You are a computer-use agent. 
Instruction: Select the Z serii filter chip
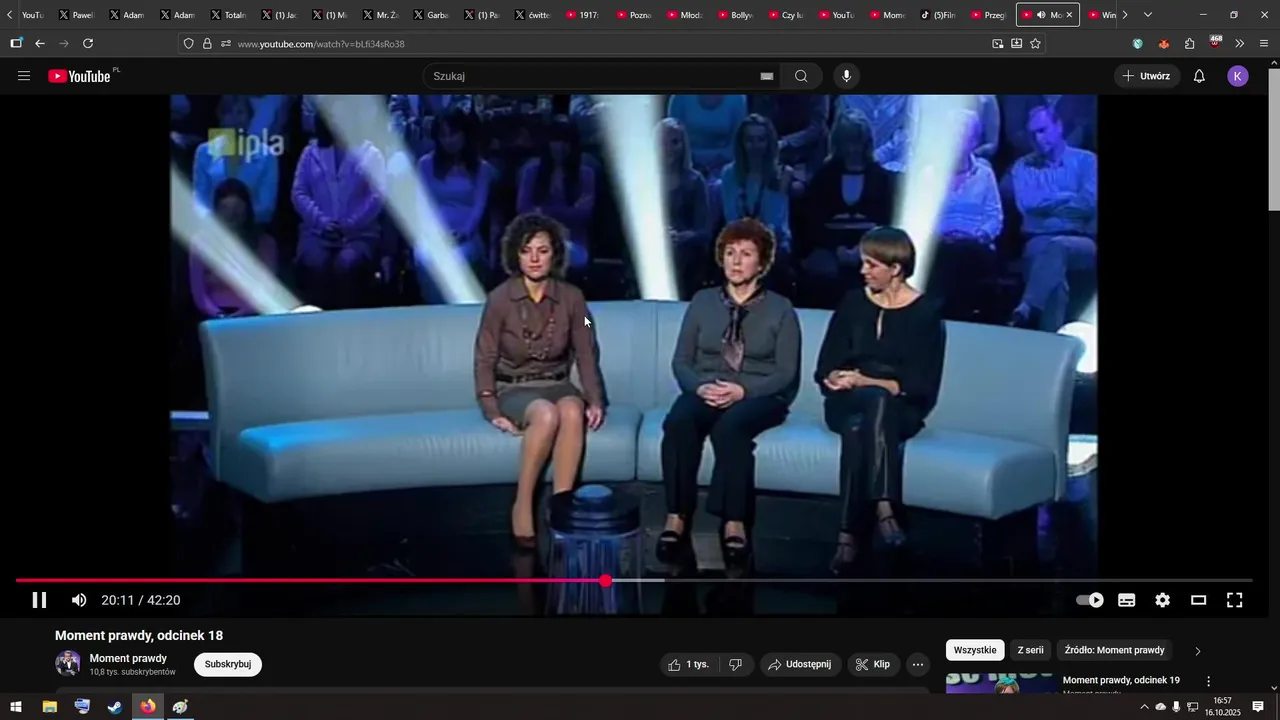pos(1030,650)
